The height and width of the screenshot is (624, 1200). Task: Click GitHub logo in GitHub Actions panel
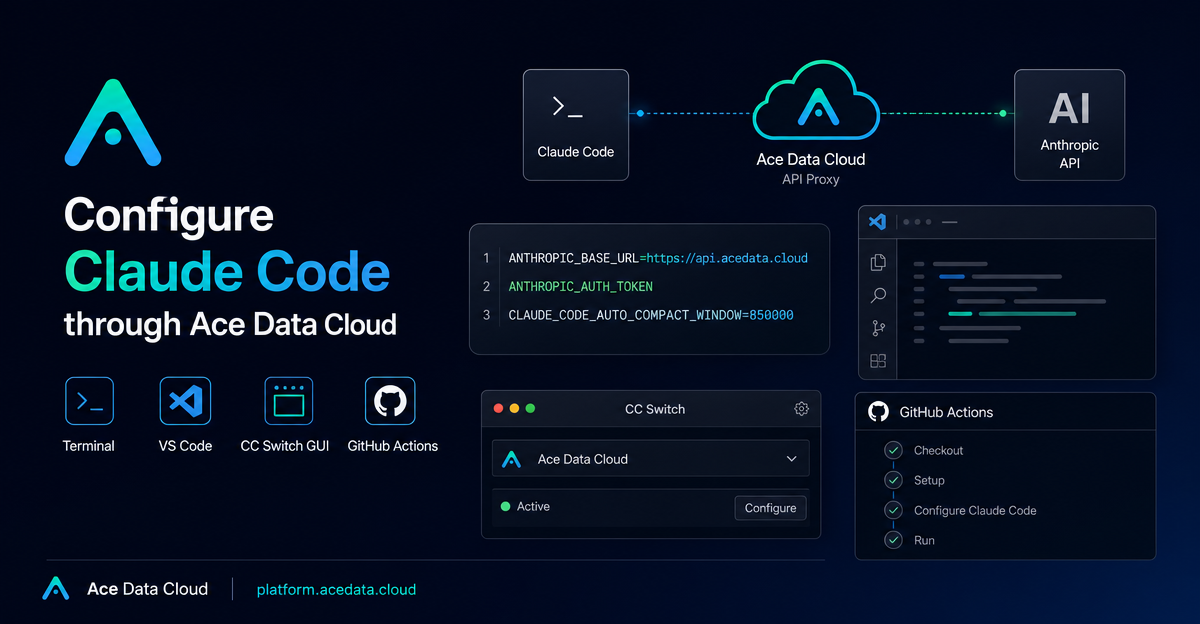(x=878, y=412)
